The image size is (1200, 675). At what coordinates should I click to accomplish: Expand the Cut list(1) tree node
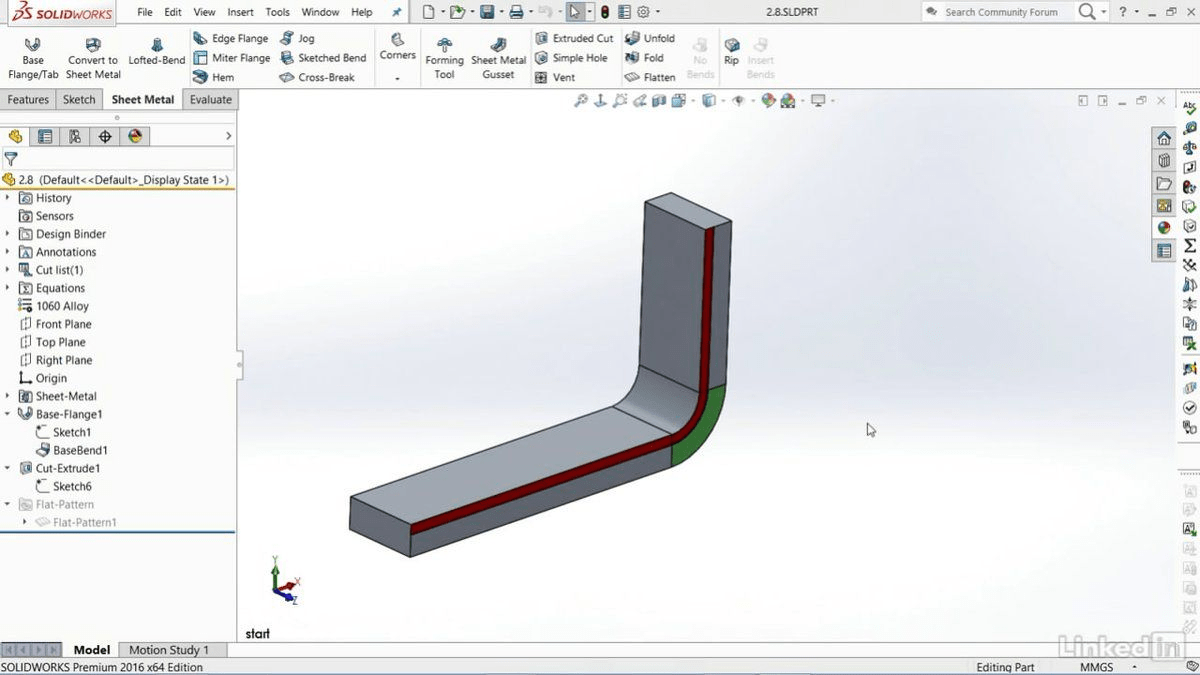tap(8, 270)
